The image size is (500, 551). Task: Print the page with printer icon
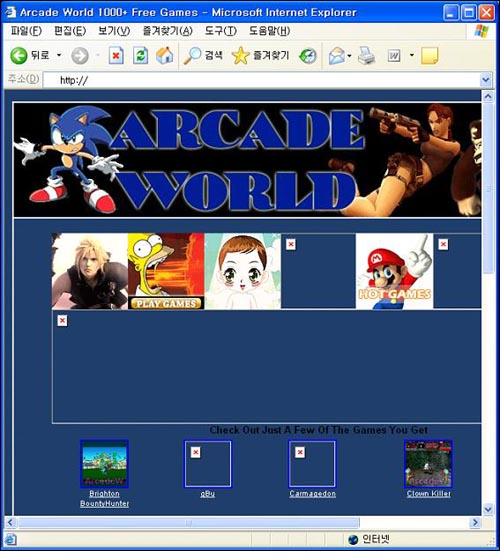tap(366, 56)
